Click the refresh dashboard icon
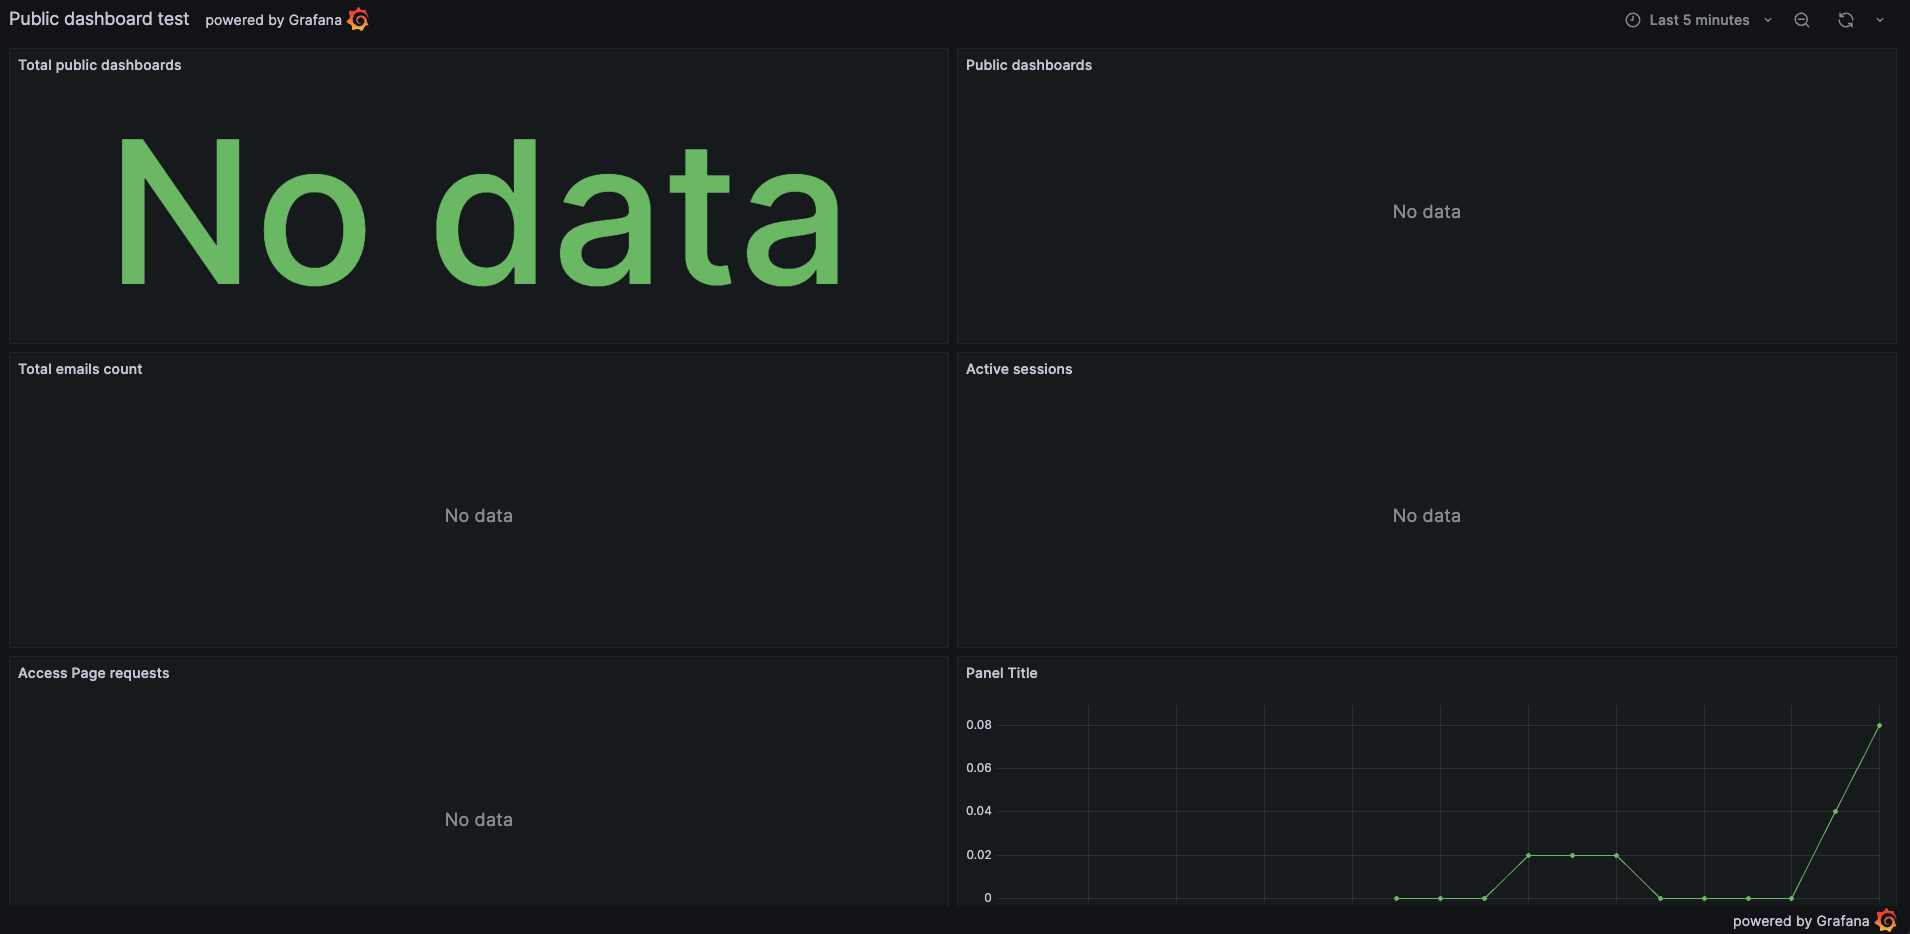The height and width of the screenshot is (934, 1910). [x=1844, y=20]
